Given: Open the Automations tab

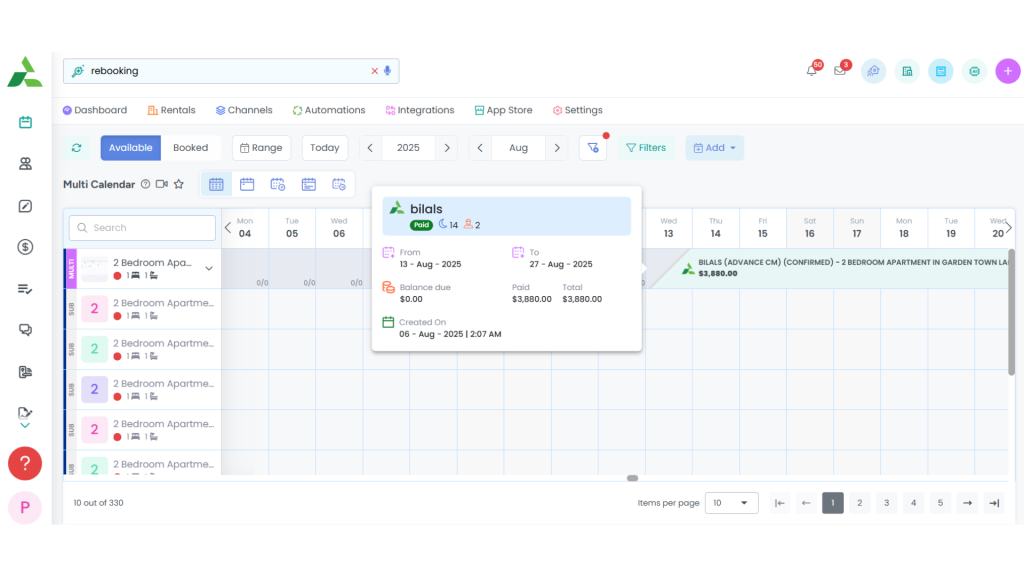Looking at the screenshot, I should click(x=329, y=110).
